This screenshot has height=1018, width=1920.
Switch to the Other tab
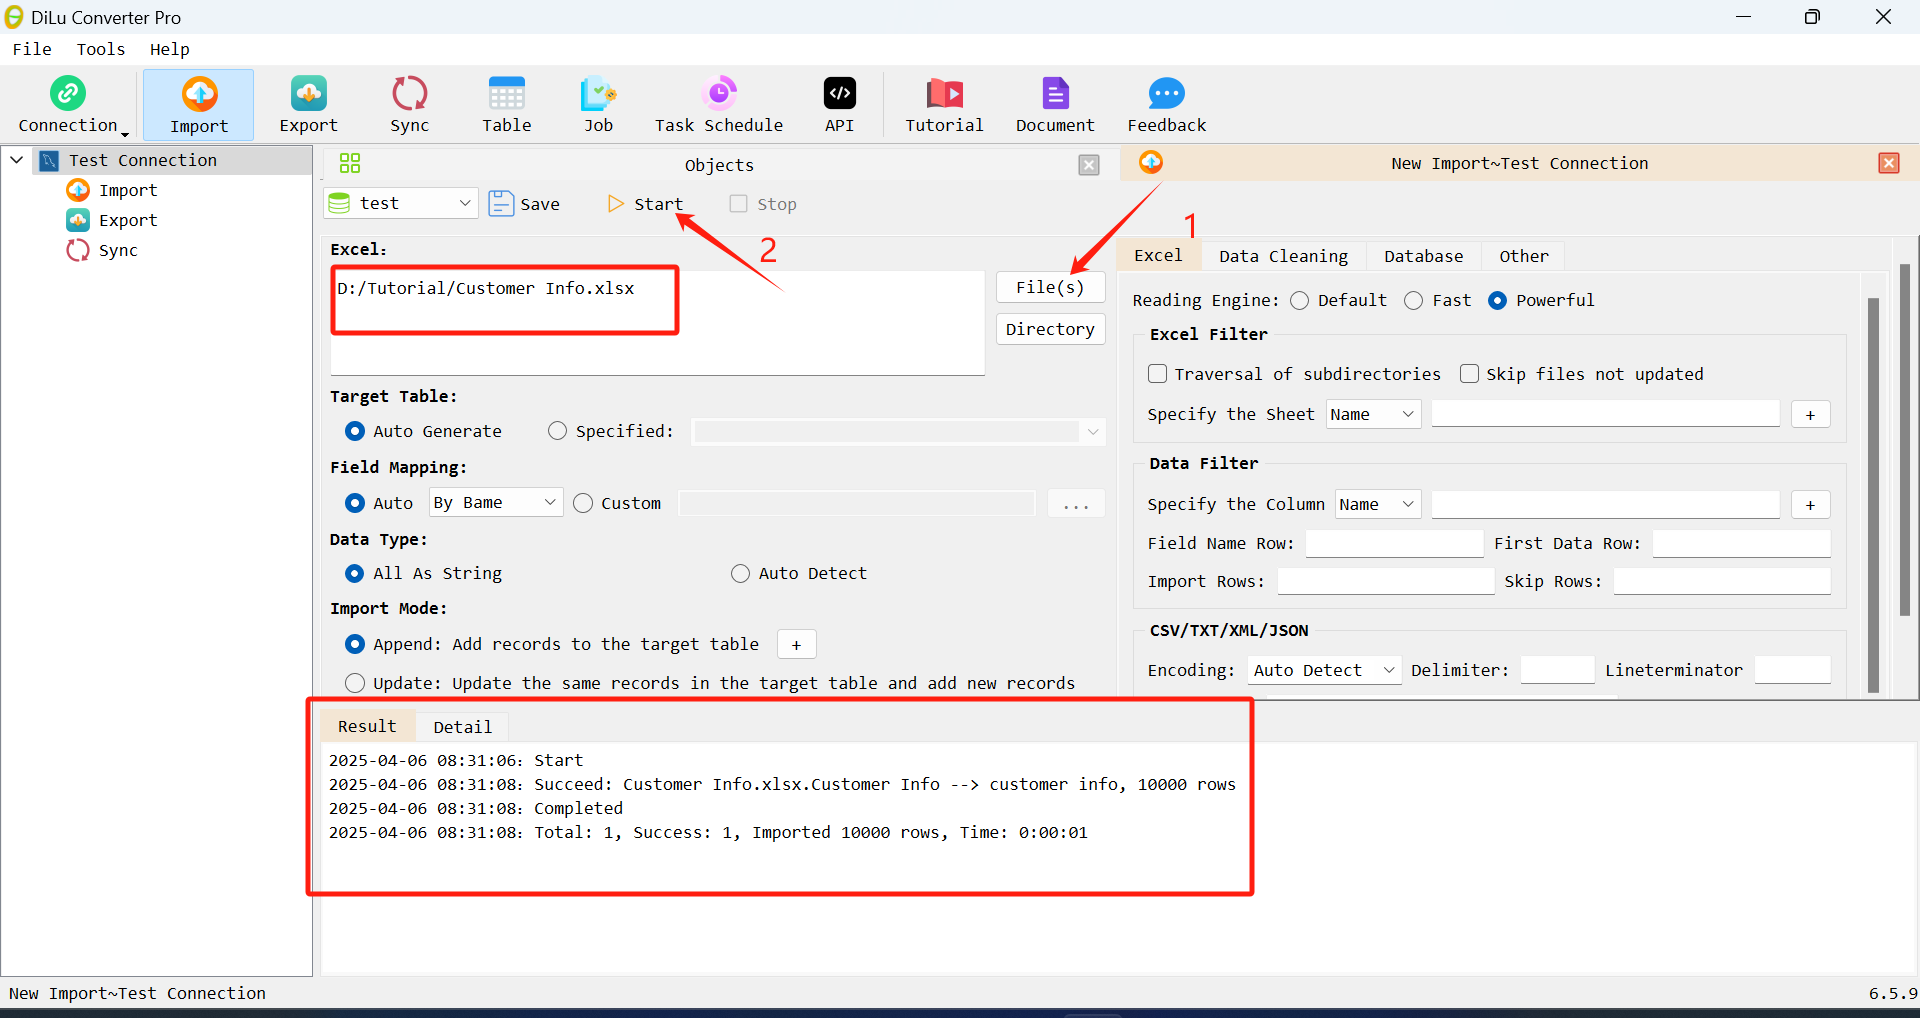1523,256
